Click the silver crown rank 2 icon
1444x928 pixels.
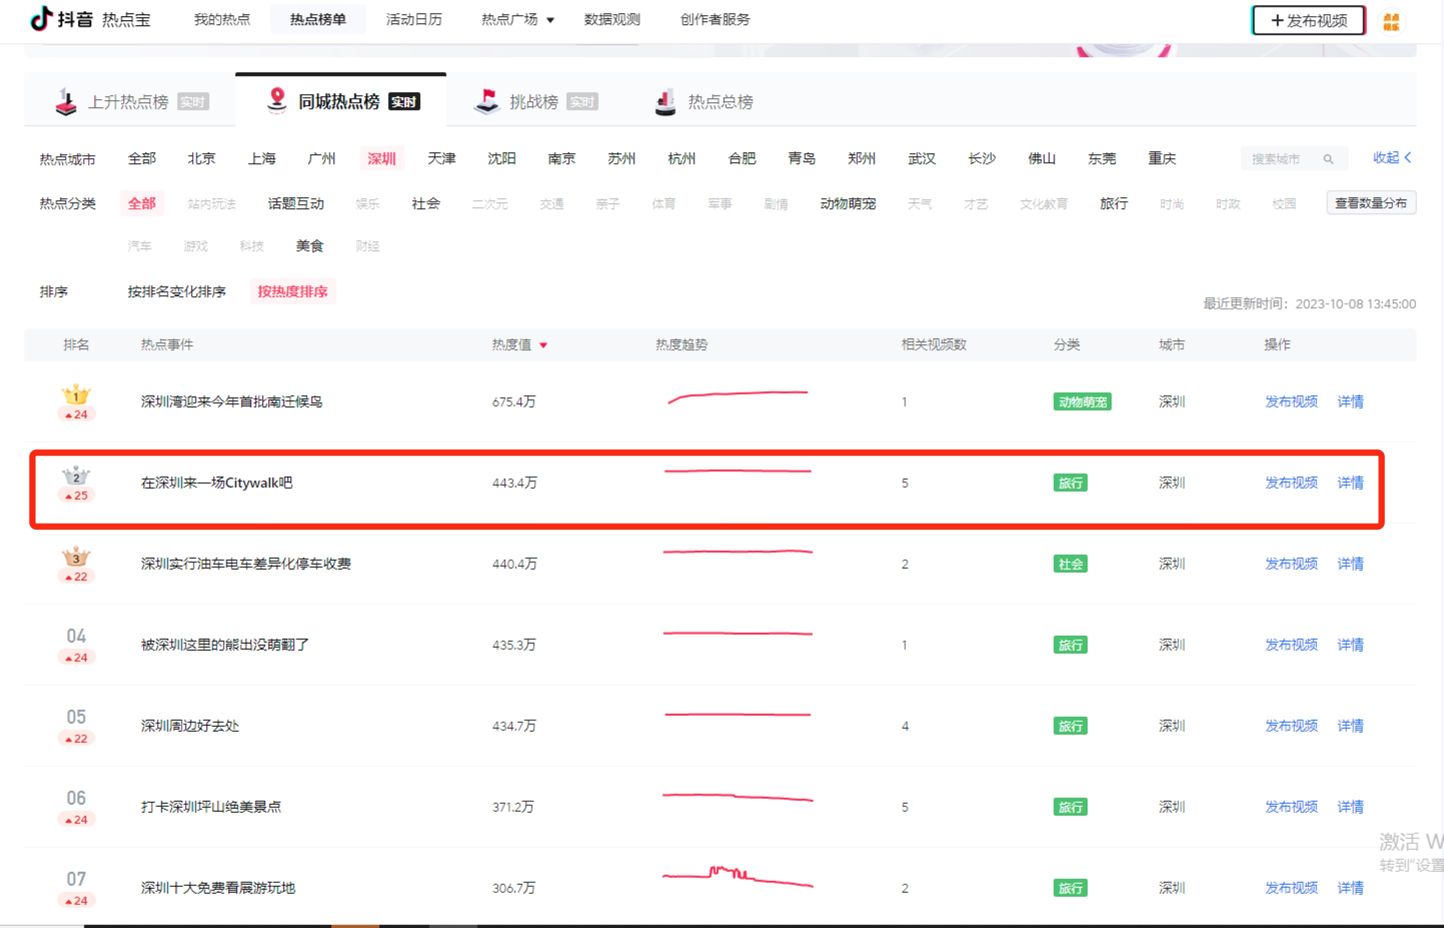tap(76, 476)
